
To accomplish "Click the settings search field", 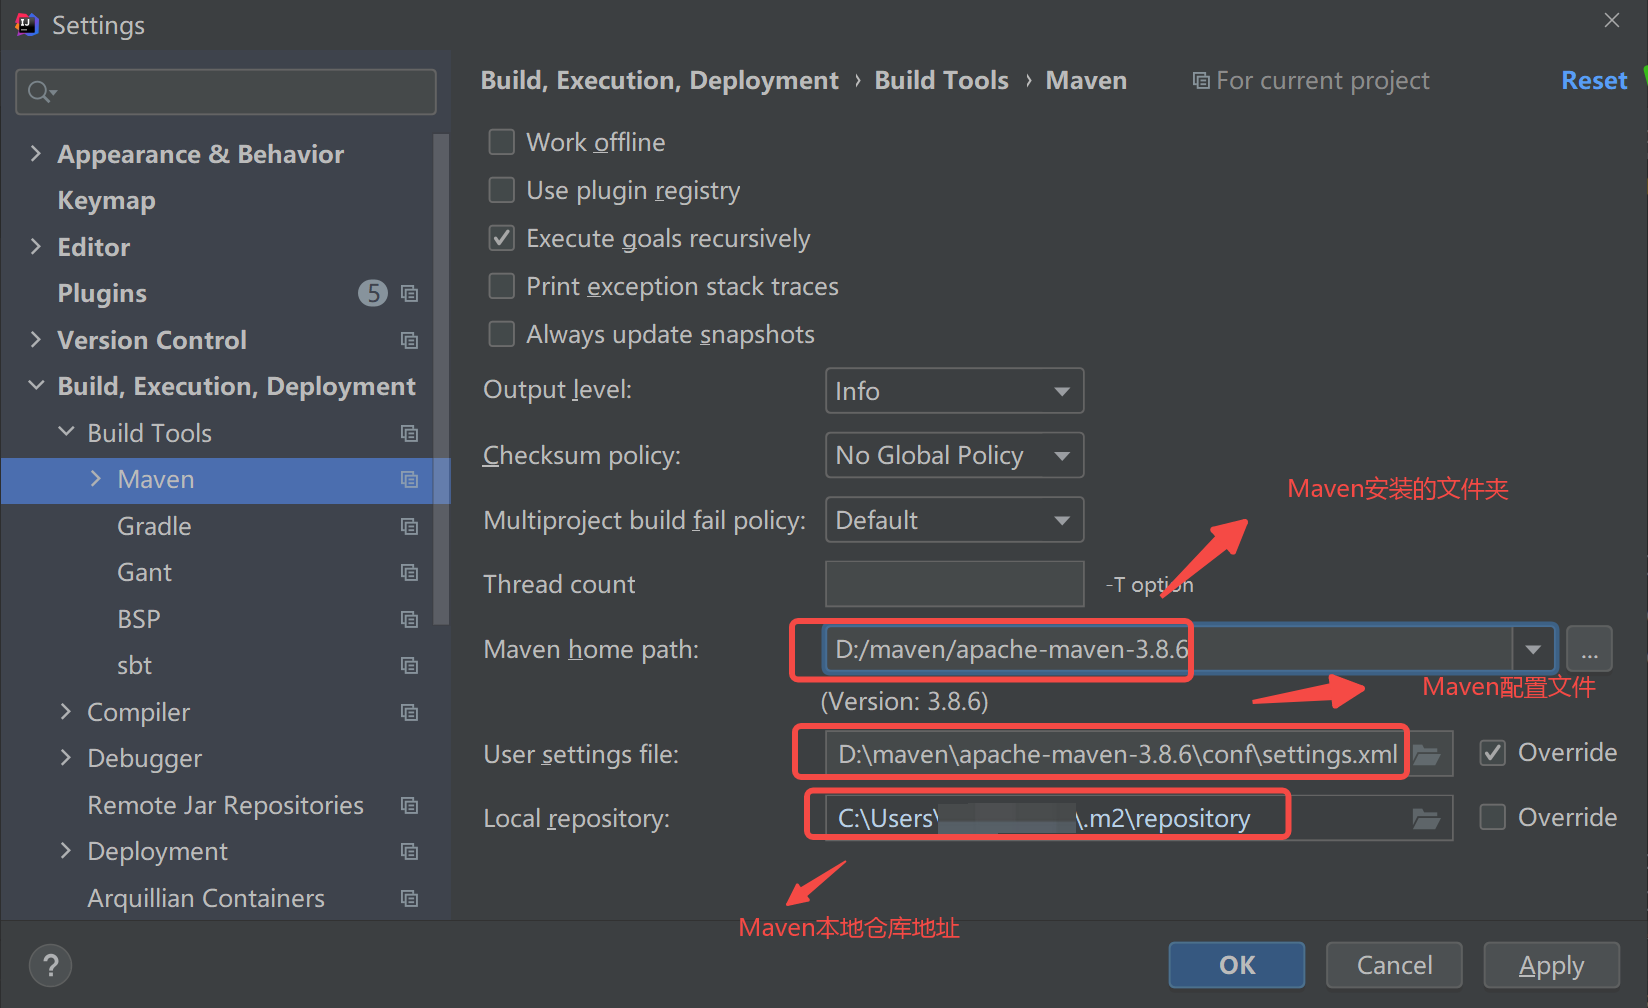I will pyautogui.click(x=226, y=92).
